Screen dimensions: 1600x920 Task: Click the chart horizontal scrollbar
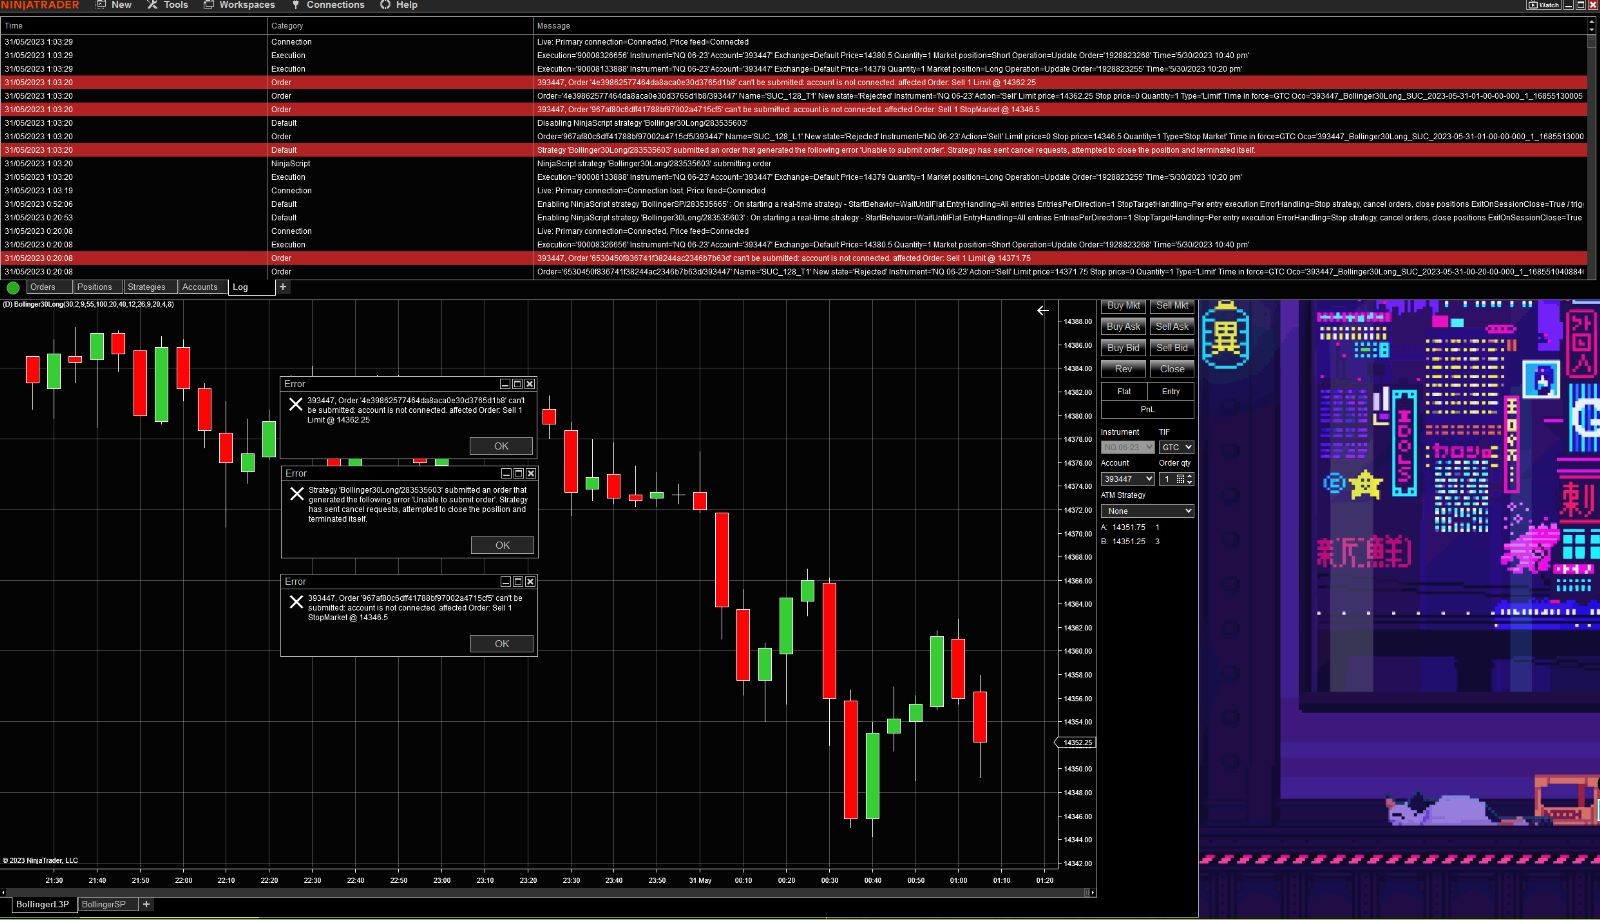coord(548,892)
